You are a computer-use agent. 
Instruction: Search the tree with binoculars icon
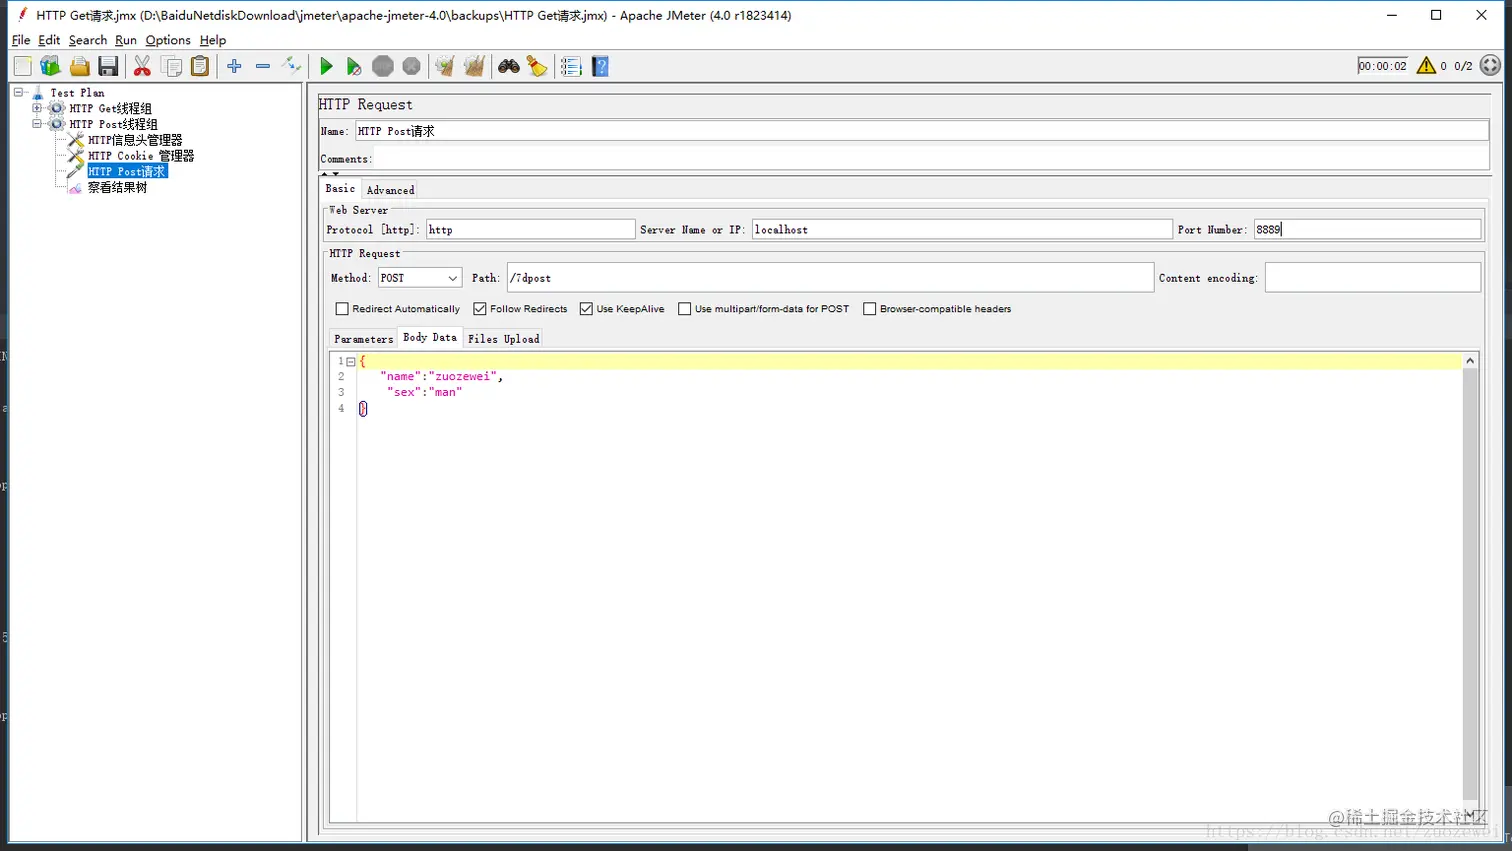509,66
